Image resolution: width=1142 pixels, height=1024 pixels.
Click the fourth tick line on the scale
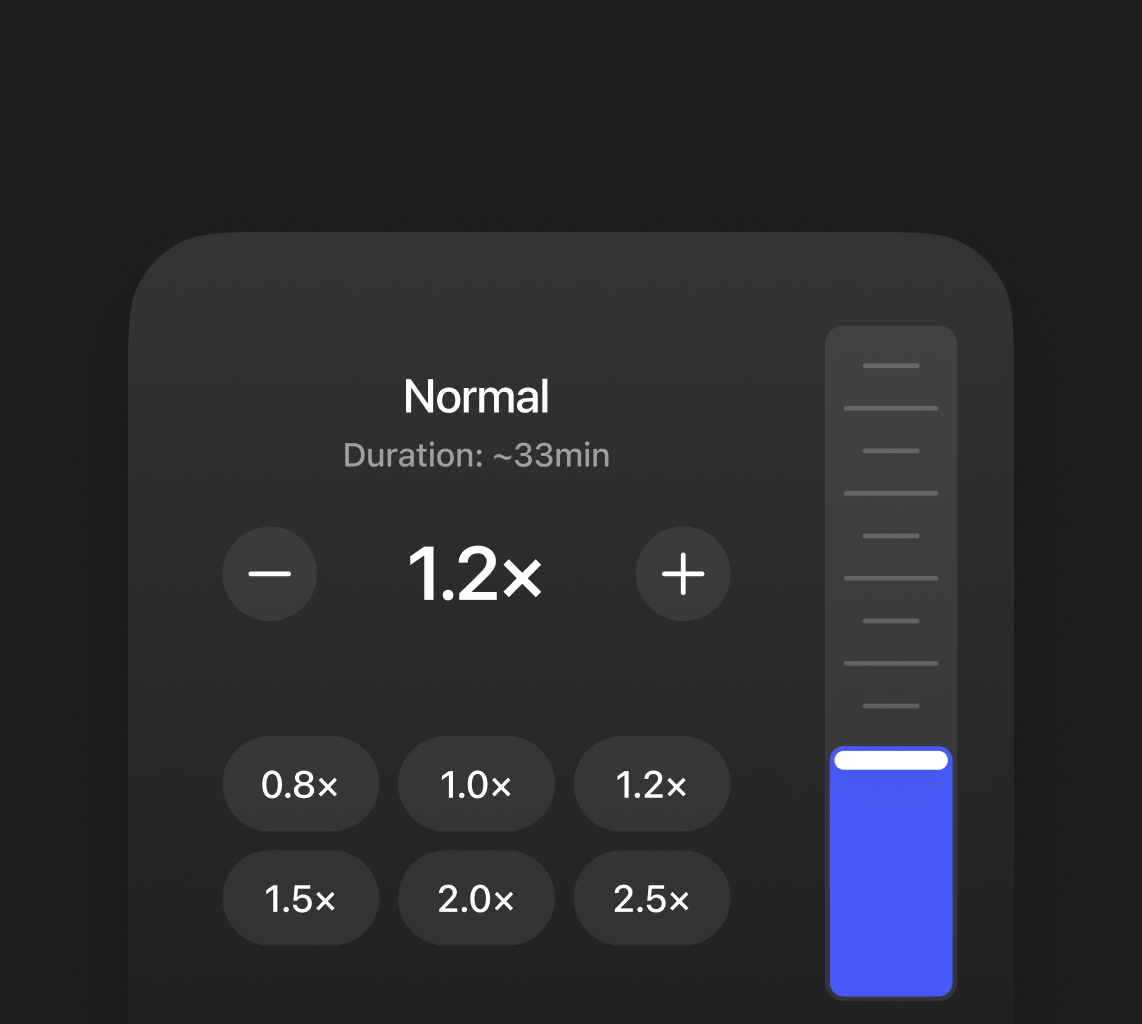coord(890,493)
